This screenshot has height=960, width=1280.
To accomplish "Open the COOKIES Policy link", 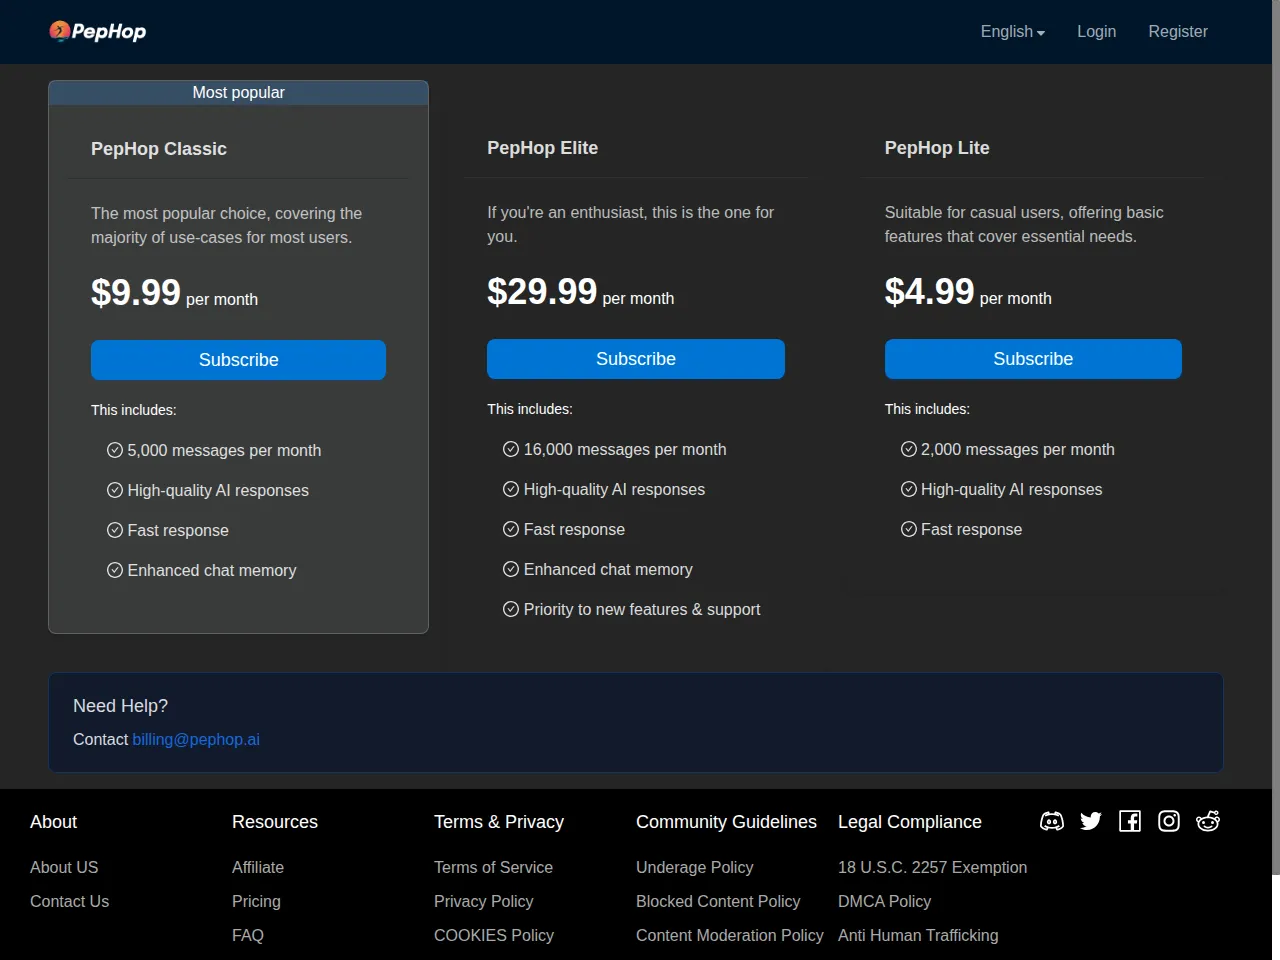I will [494, 935].
